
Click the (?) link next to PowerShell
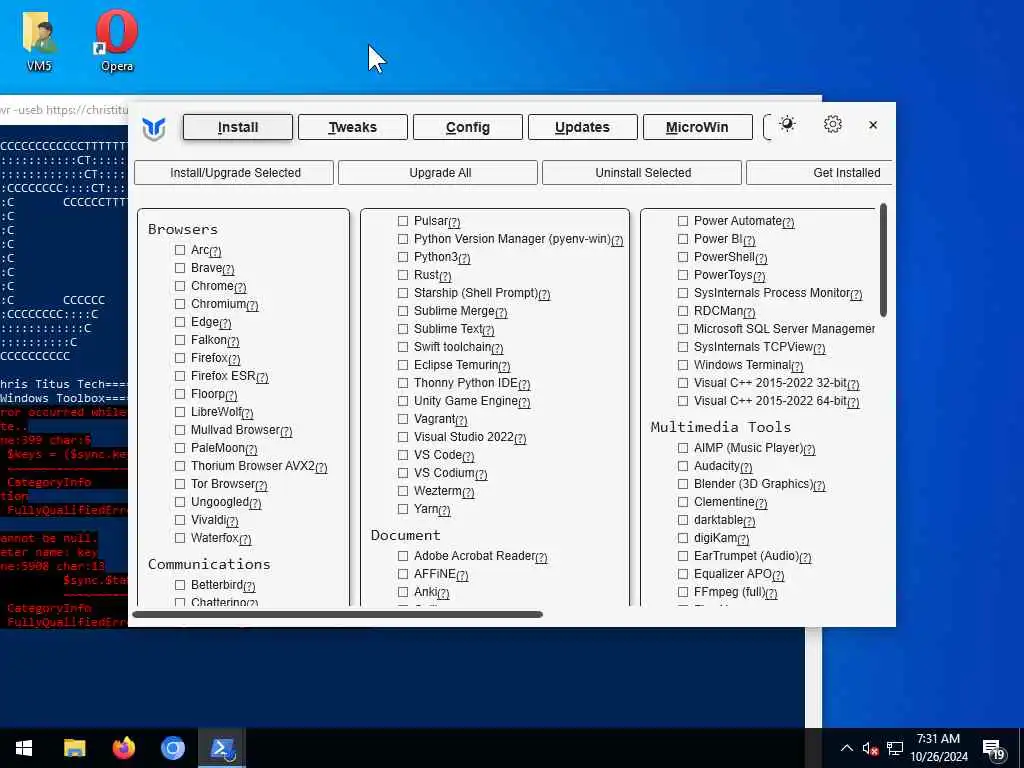click(761, 259)
